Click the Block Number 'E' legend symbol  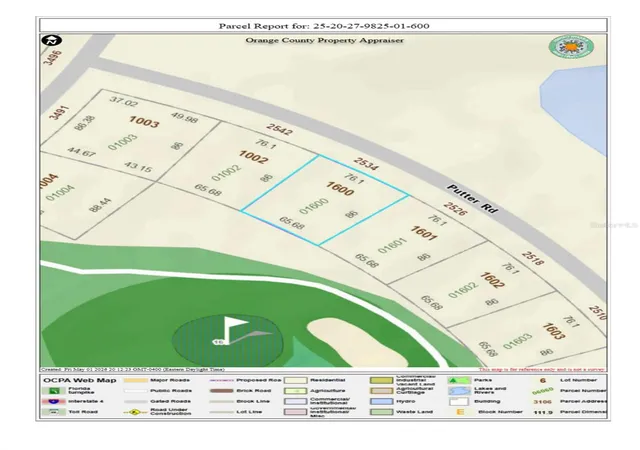(x=460, y=412)
